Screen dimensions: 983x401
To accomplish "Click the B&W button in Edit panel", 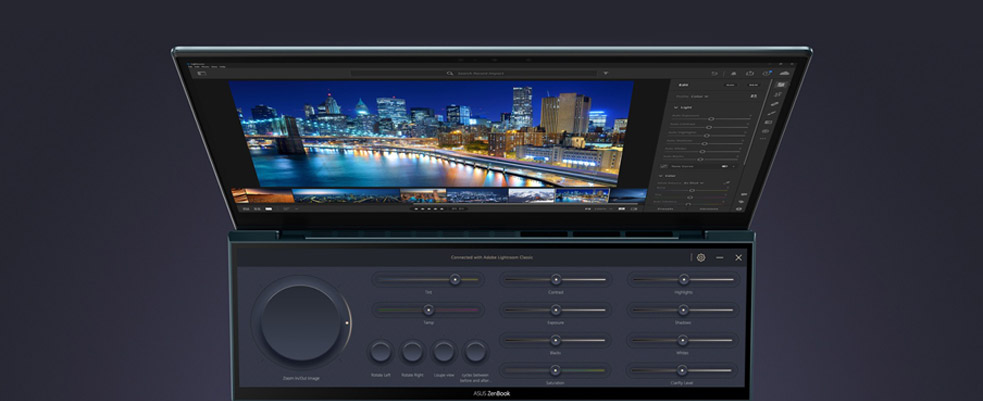I will pyautogui.click(x=752, y=85).
